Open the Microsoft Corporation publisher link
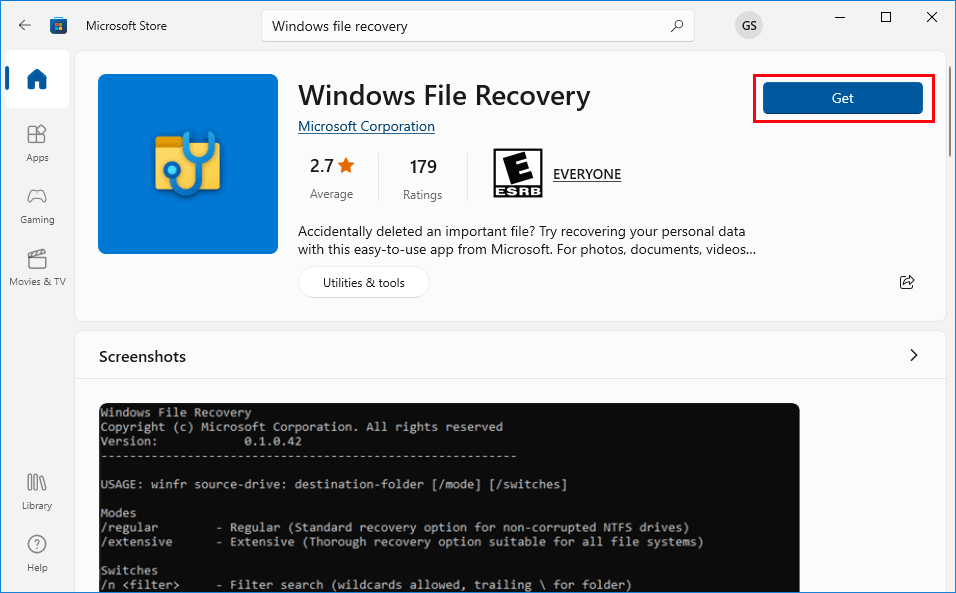The height and width of the screenshot is (593, 956). (x=366, y=126)
